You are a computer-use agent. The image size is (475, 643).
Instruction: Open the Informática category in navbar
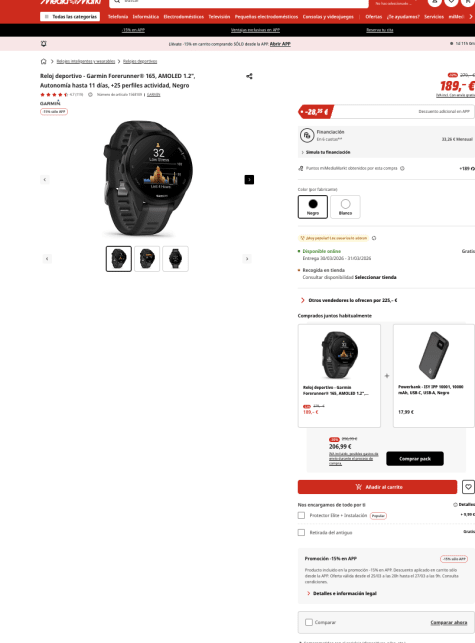146,17
